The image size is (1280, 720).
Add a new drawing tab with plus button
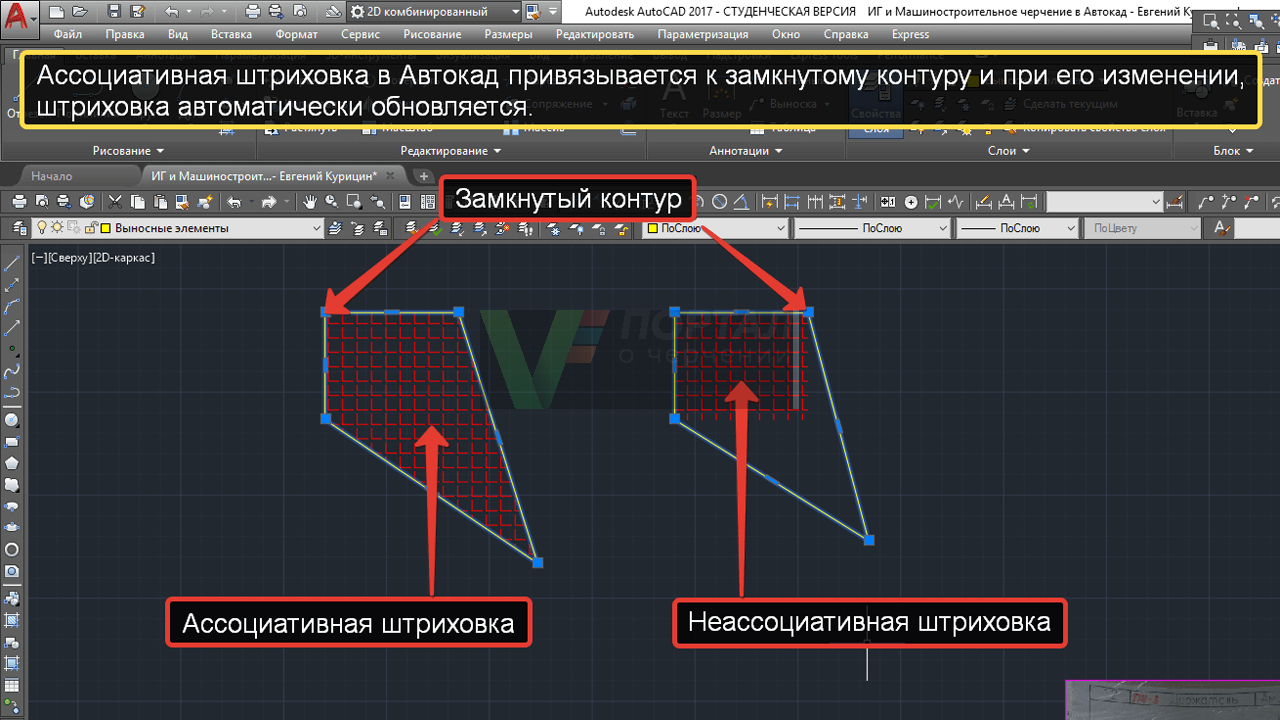[424, 176]
